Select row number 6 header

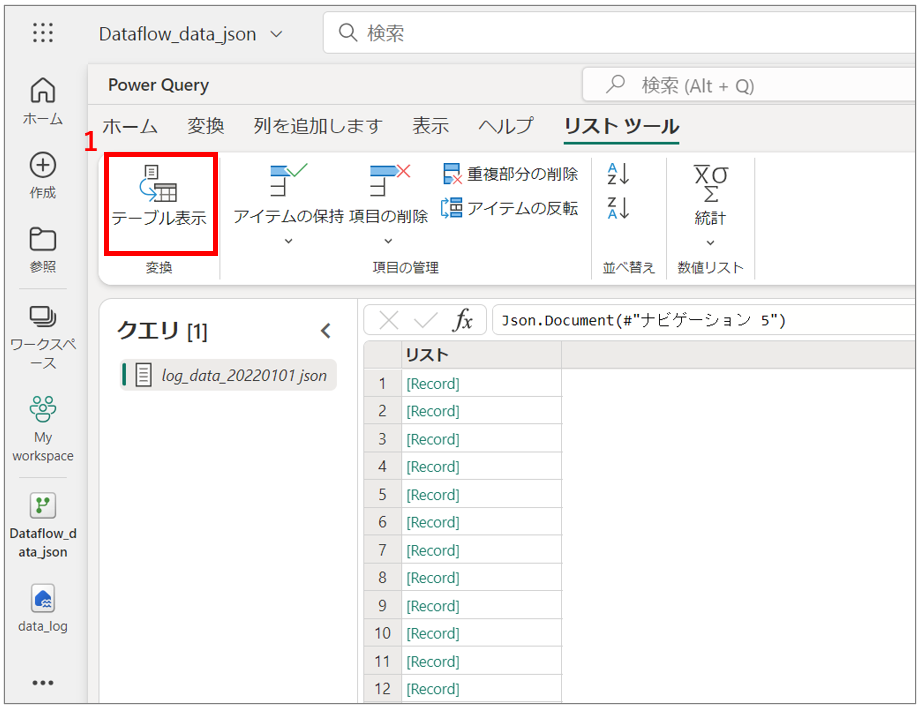pos(383,523)
